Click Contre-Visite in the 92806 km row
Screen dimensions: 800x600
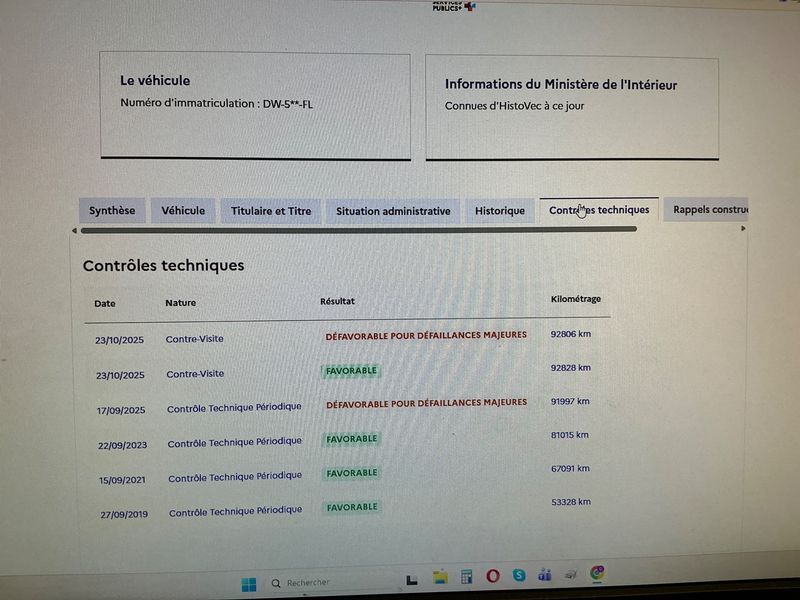pyautogui.click(x=194, y=339)
